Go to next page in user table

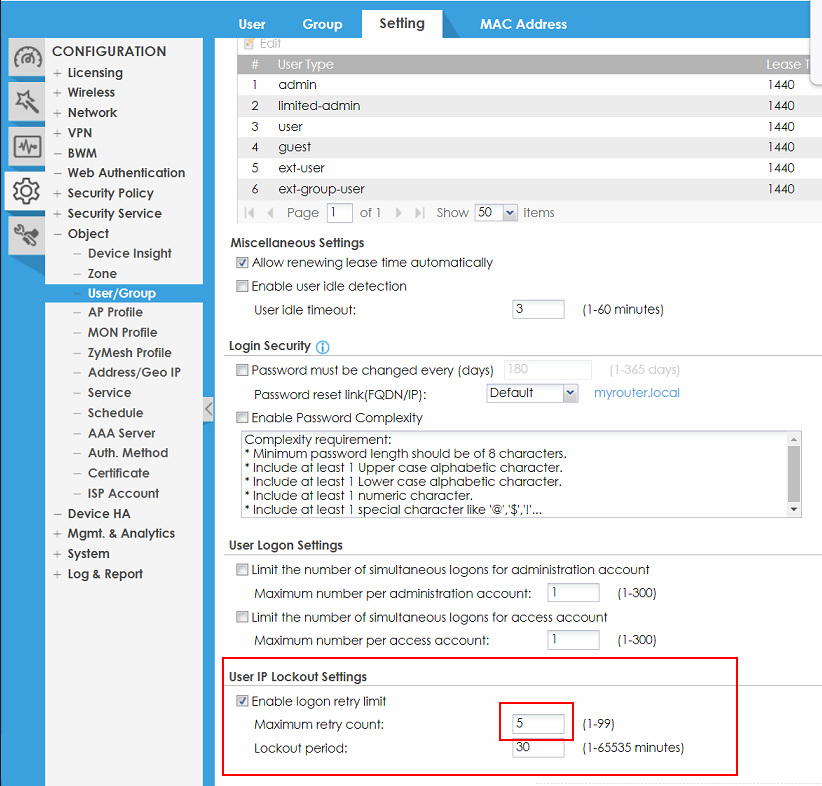pos(399,213)
